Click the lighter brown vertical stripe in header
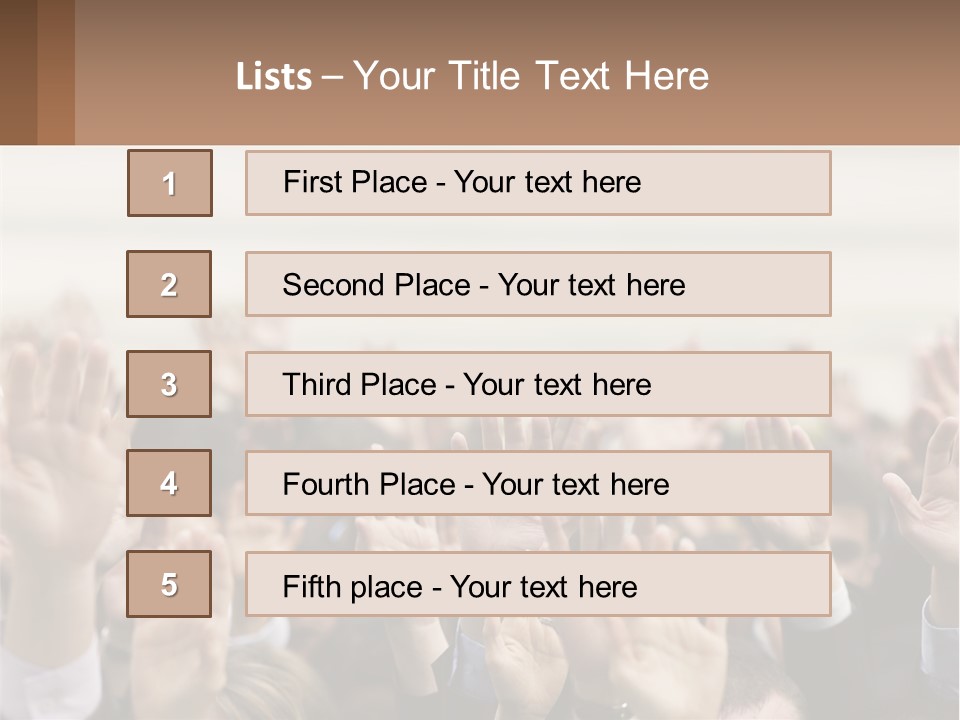This screenshot has height=720, width=960. click(x=56, y=72)
